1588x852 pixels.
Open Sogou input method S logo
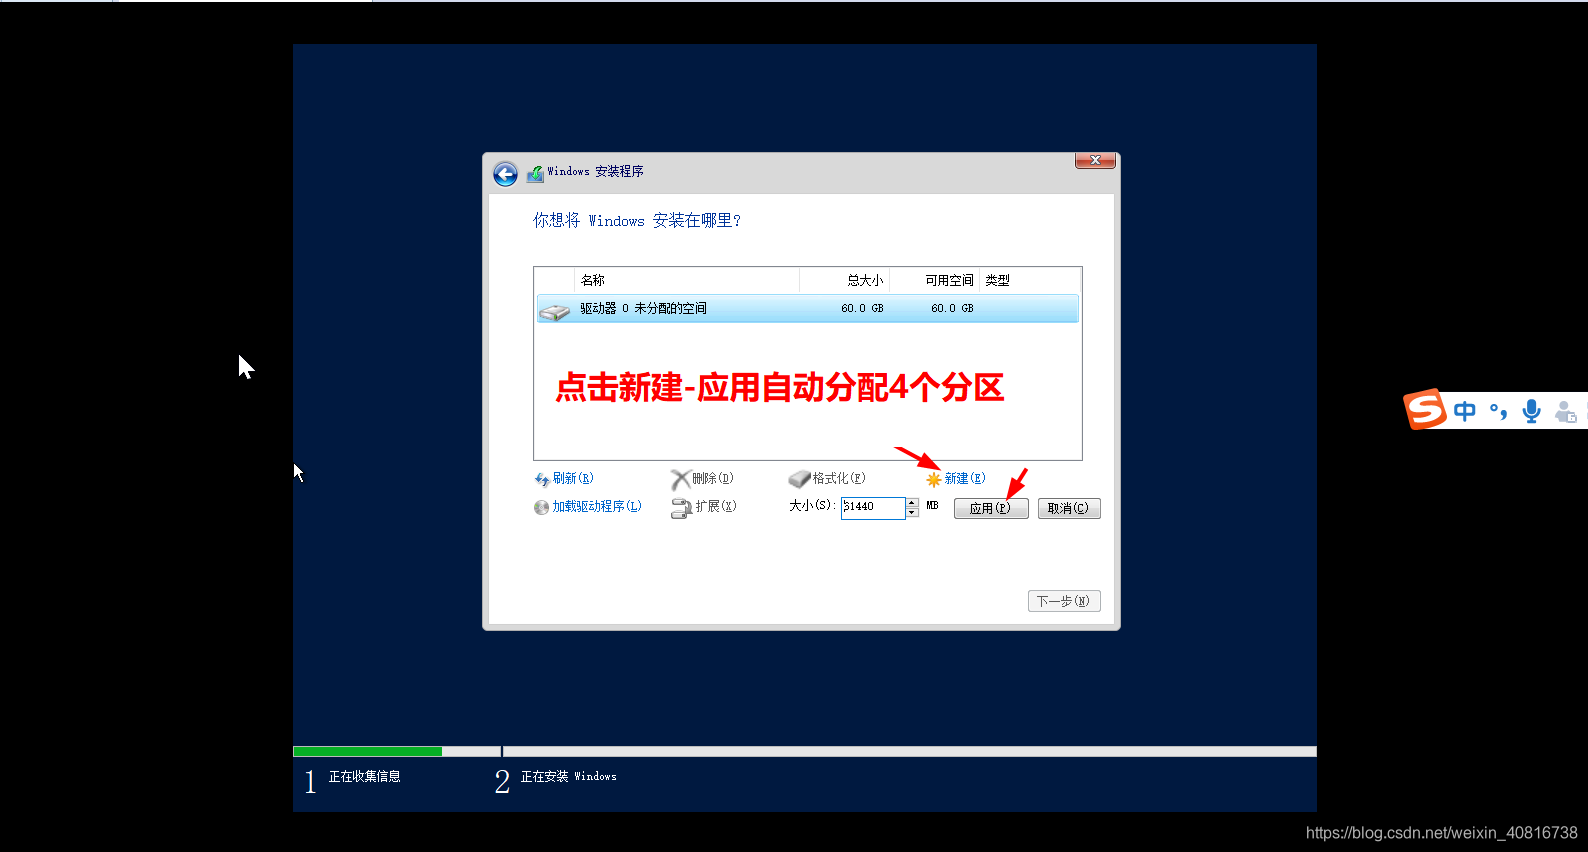click(x=1424, y=409)
